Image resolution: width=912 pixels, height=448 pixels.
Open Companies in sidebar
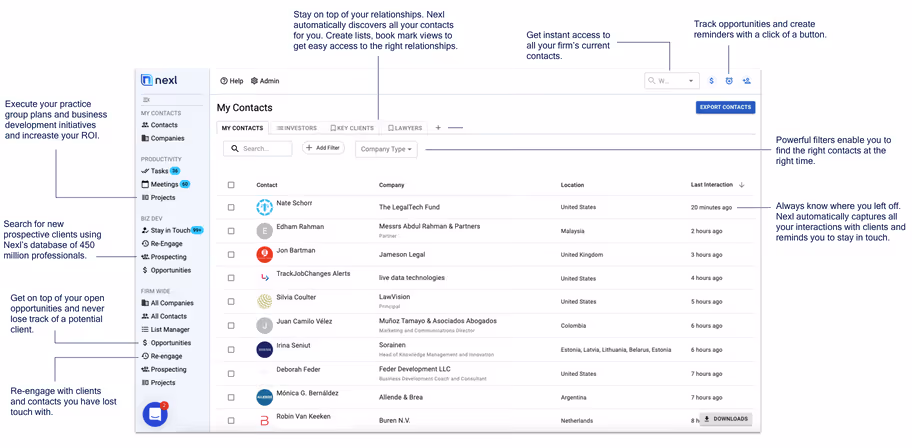[162, 138]
